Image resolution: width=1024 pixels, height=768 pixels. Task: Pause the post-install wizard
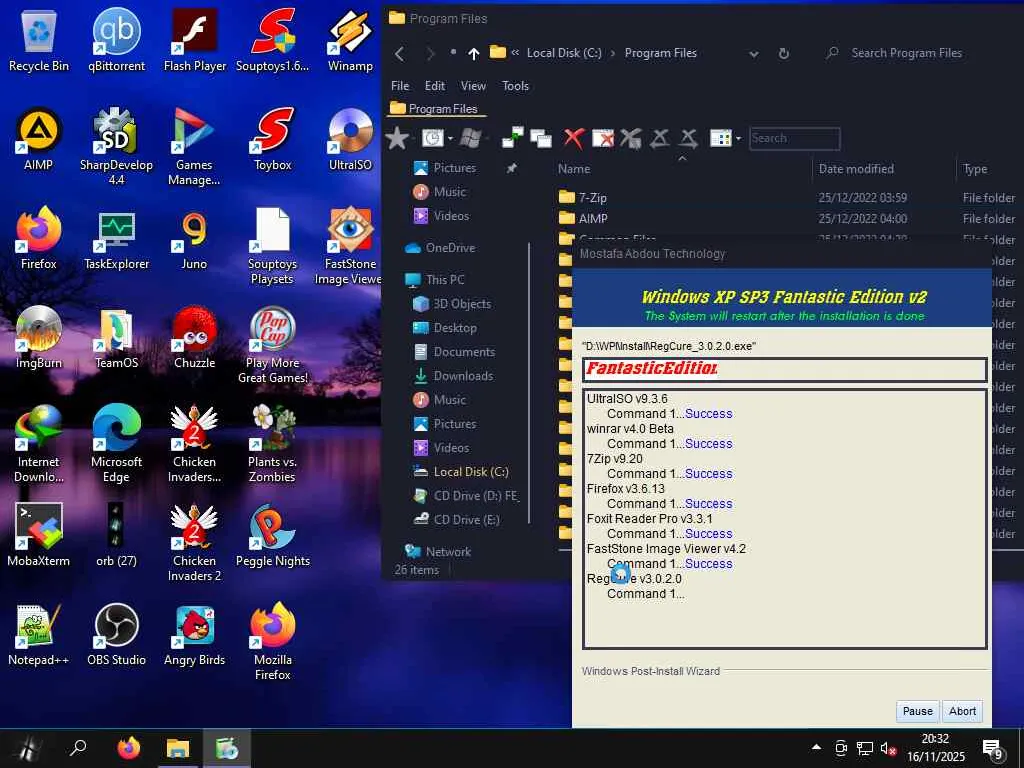918,711
